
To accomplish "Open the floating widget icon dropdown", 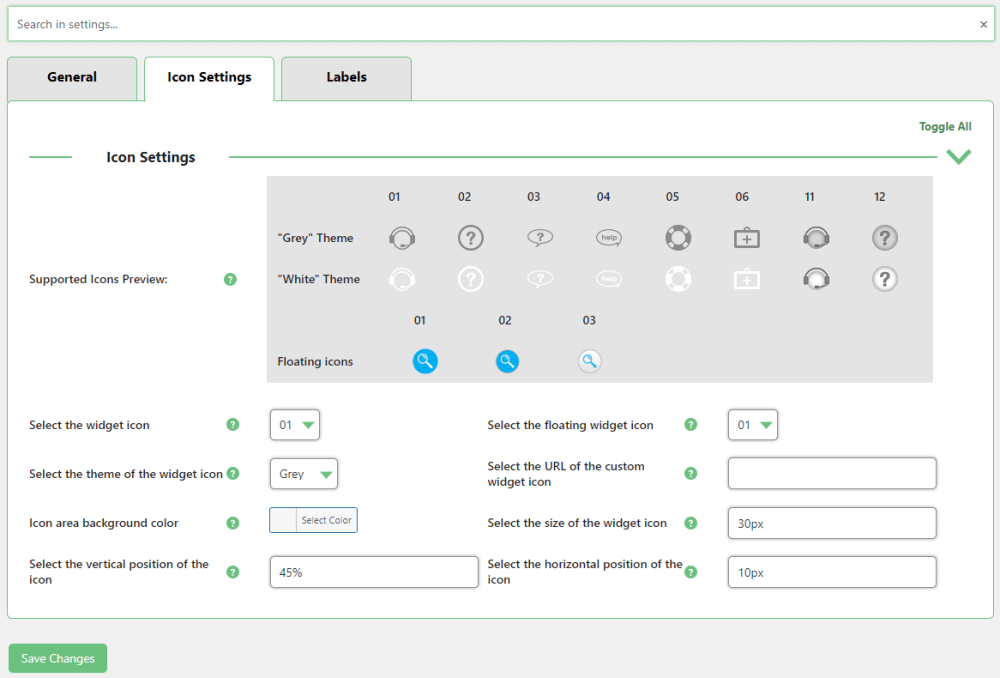I will pos(753,425).
